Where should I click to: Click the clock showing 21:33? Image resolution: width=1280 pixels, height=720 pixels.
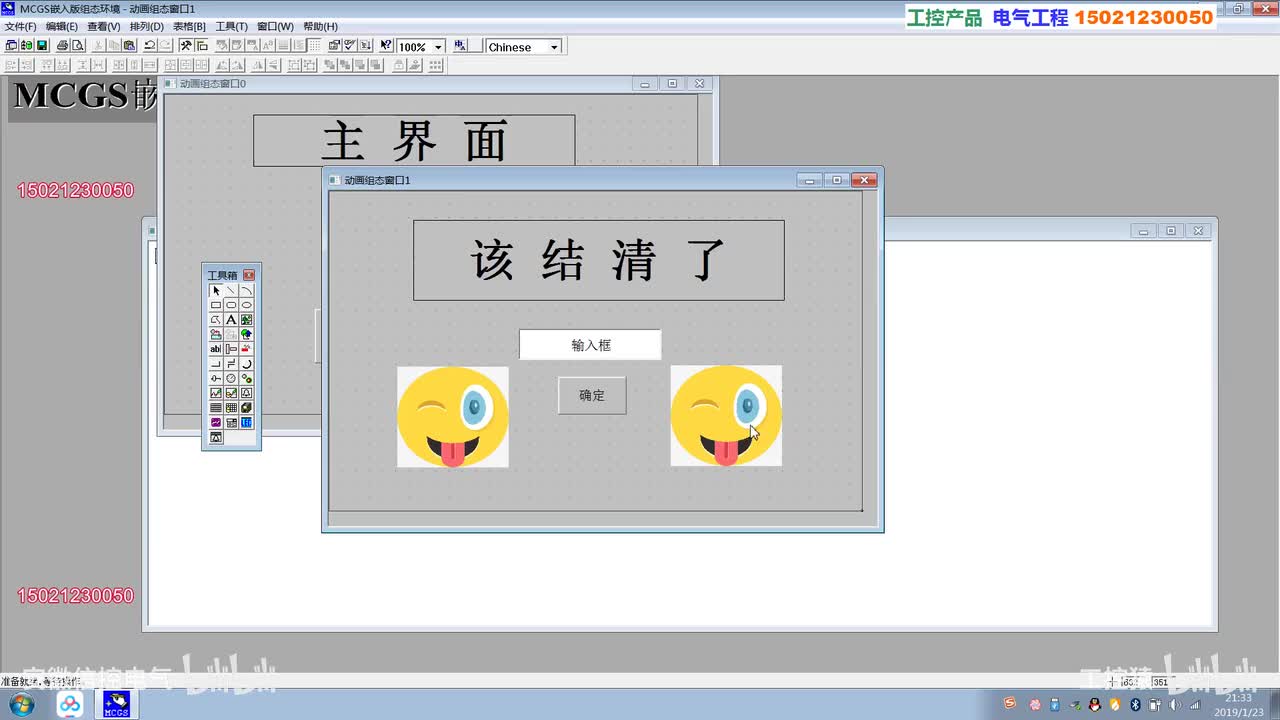tap(1240, 697)
